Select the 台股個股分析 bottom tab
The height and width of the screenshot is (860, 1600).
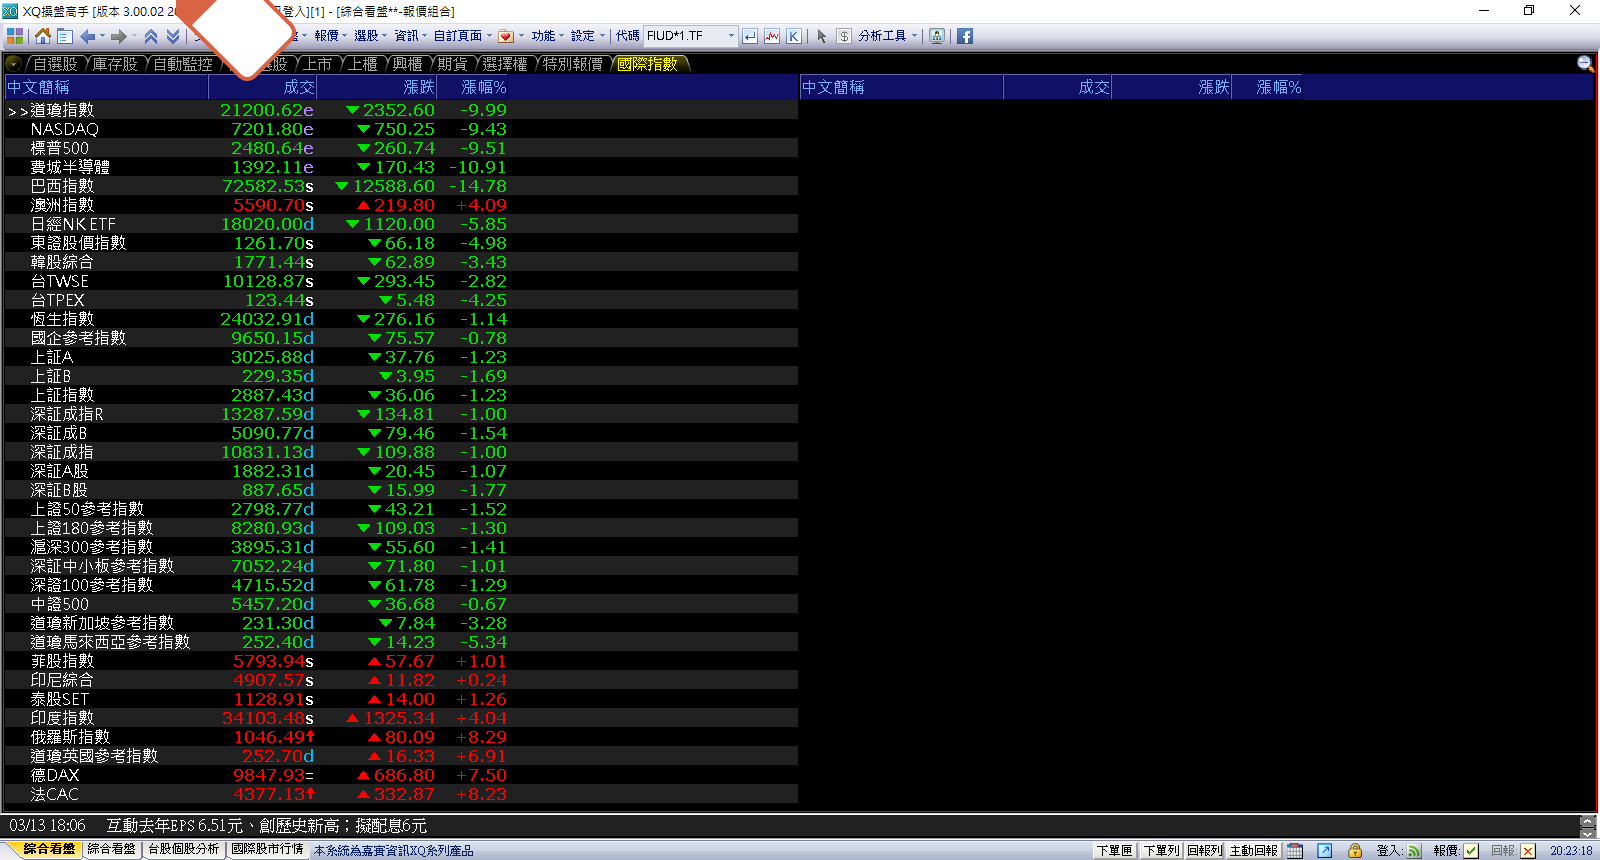(x=184, y=849)
